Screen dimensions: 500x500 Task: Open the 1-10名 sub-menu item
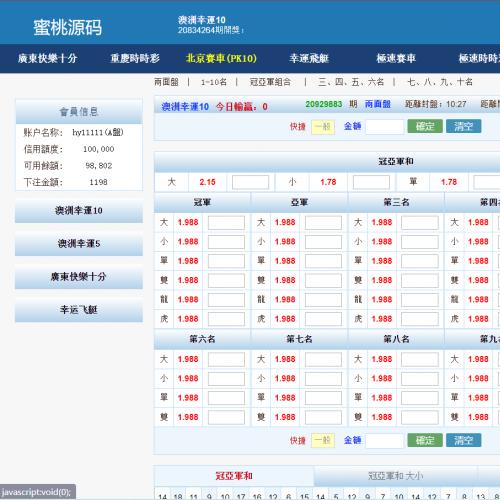click(214, 82)
